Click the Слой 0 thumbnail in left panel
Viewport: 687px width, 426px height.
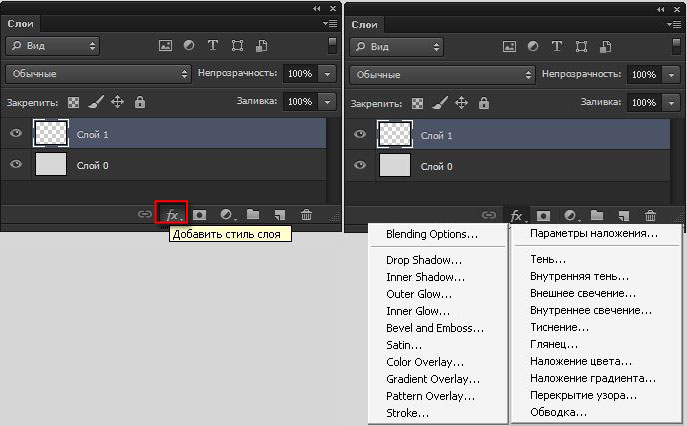coord(50,165)
